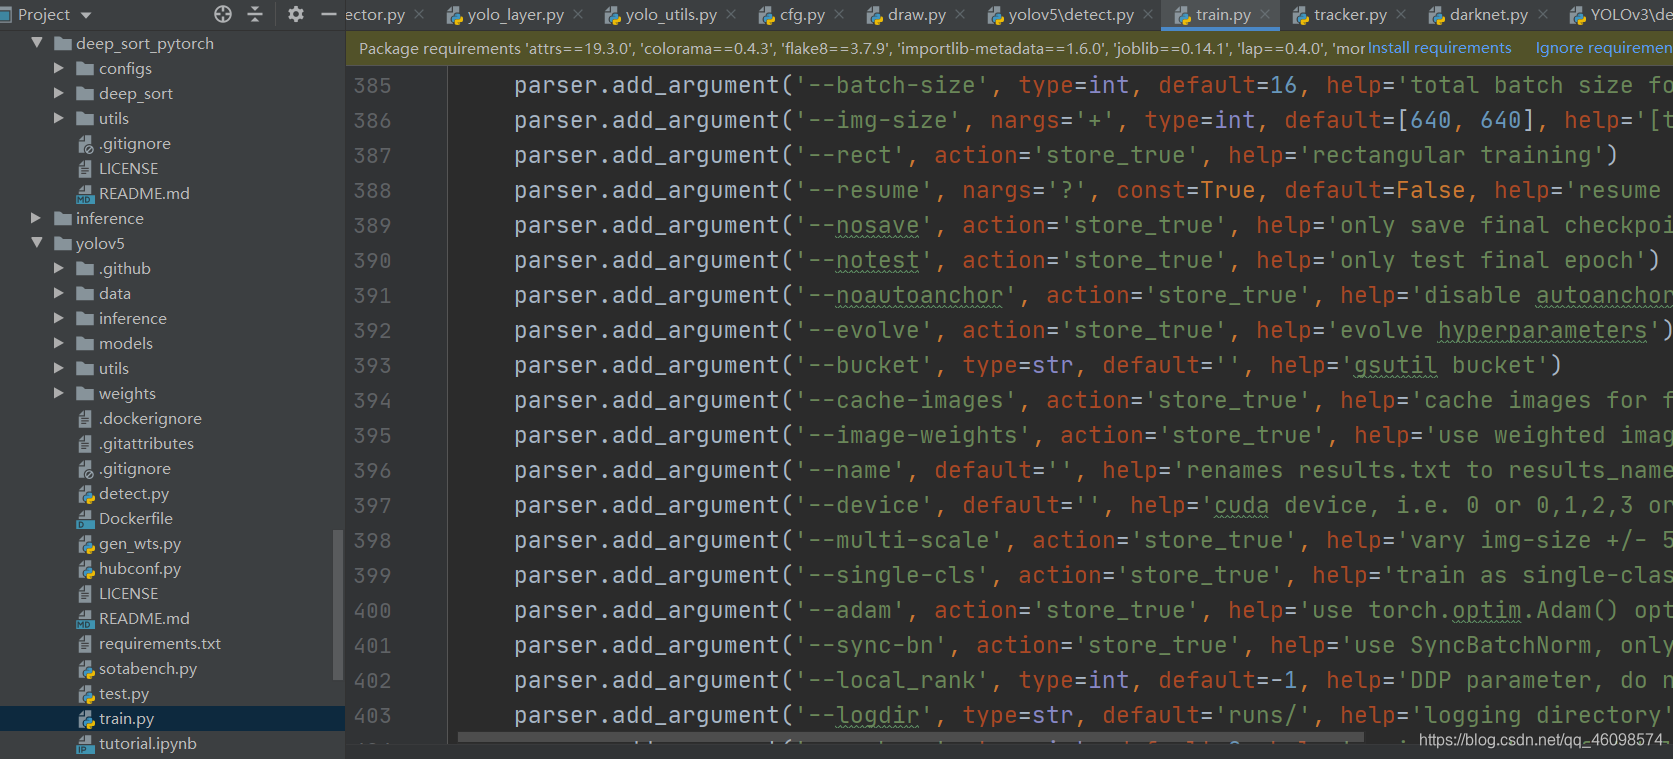Screen dimensions: 1673x759
Task: Expand the deep_sort folder
Action: pos(58,93)
